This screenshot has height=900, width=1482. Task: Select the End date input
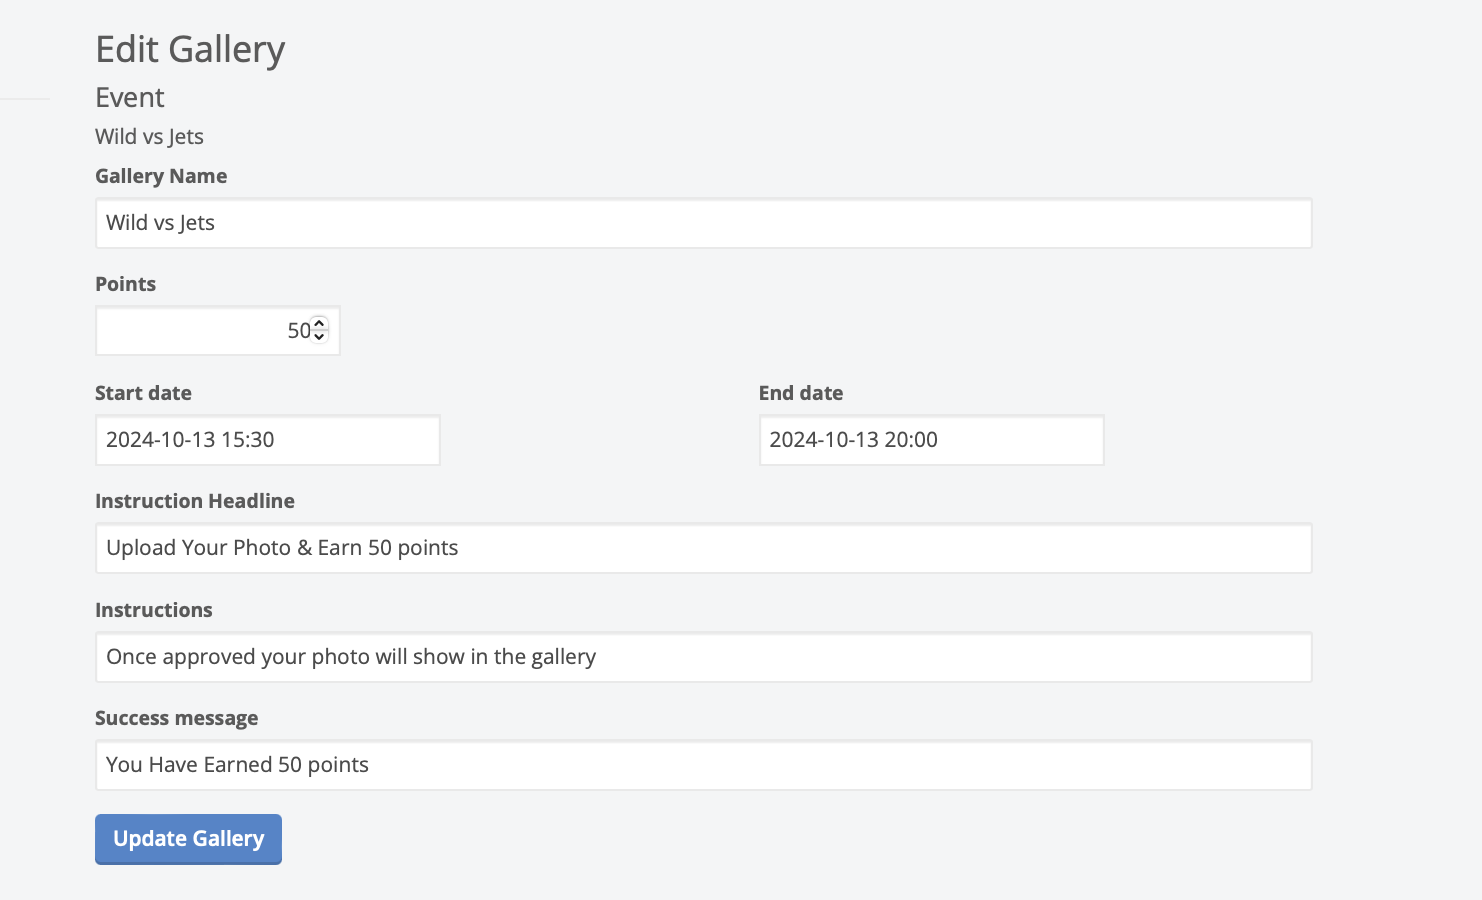tap(930, 440)
